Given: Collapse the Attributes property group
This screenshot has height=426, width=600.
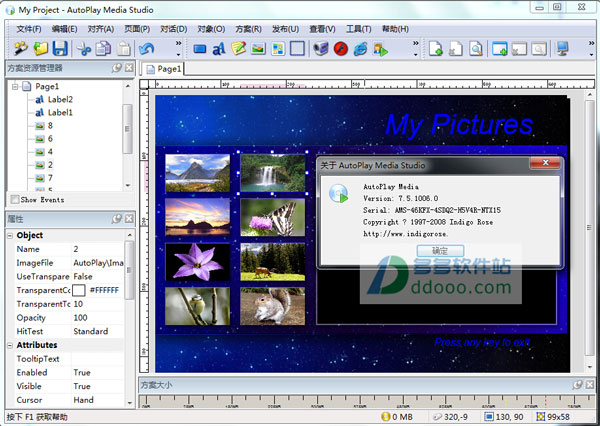Looking at the screenshot, I should 10,345.
